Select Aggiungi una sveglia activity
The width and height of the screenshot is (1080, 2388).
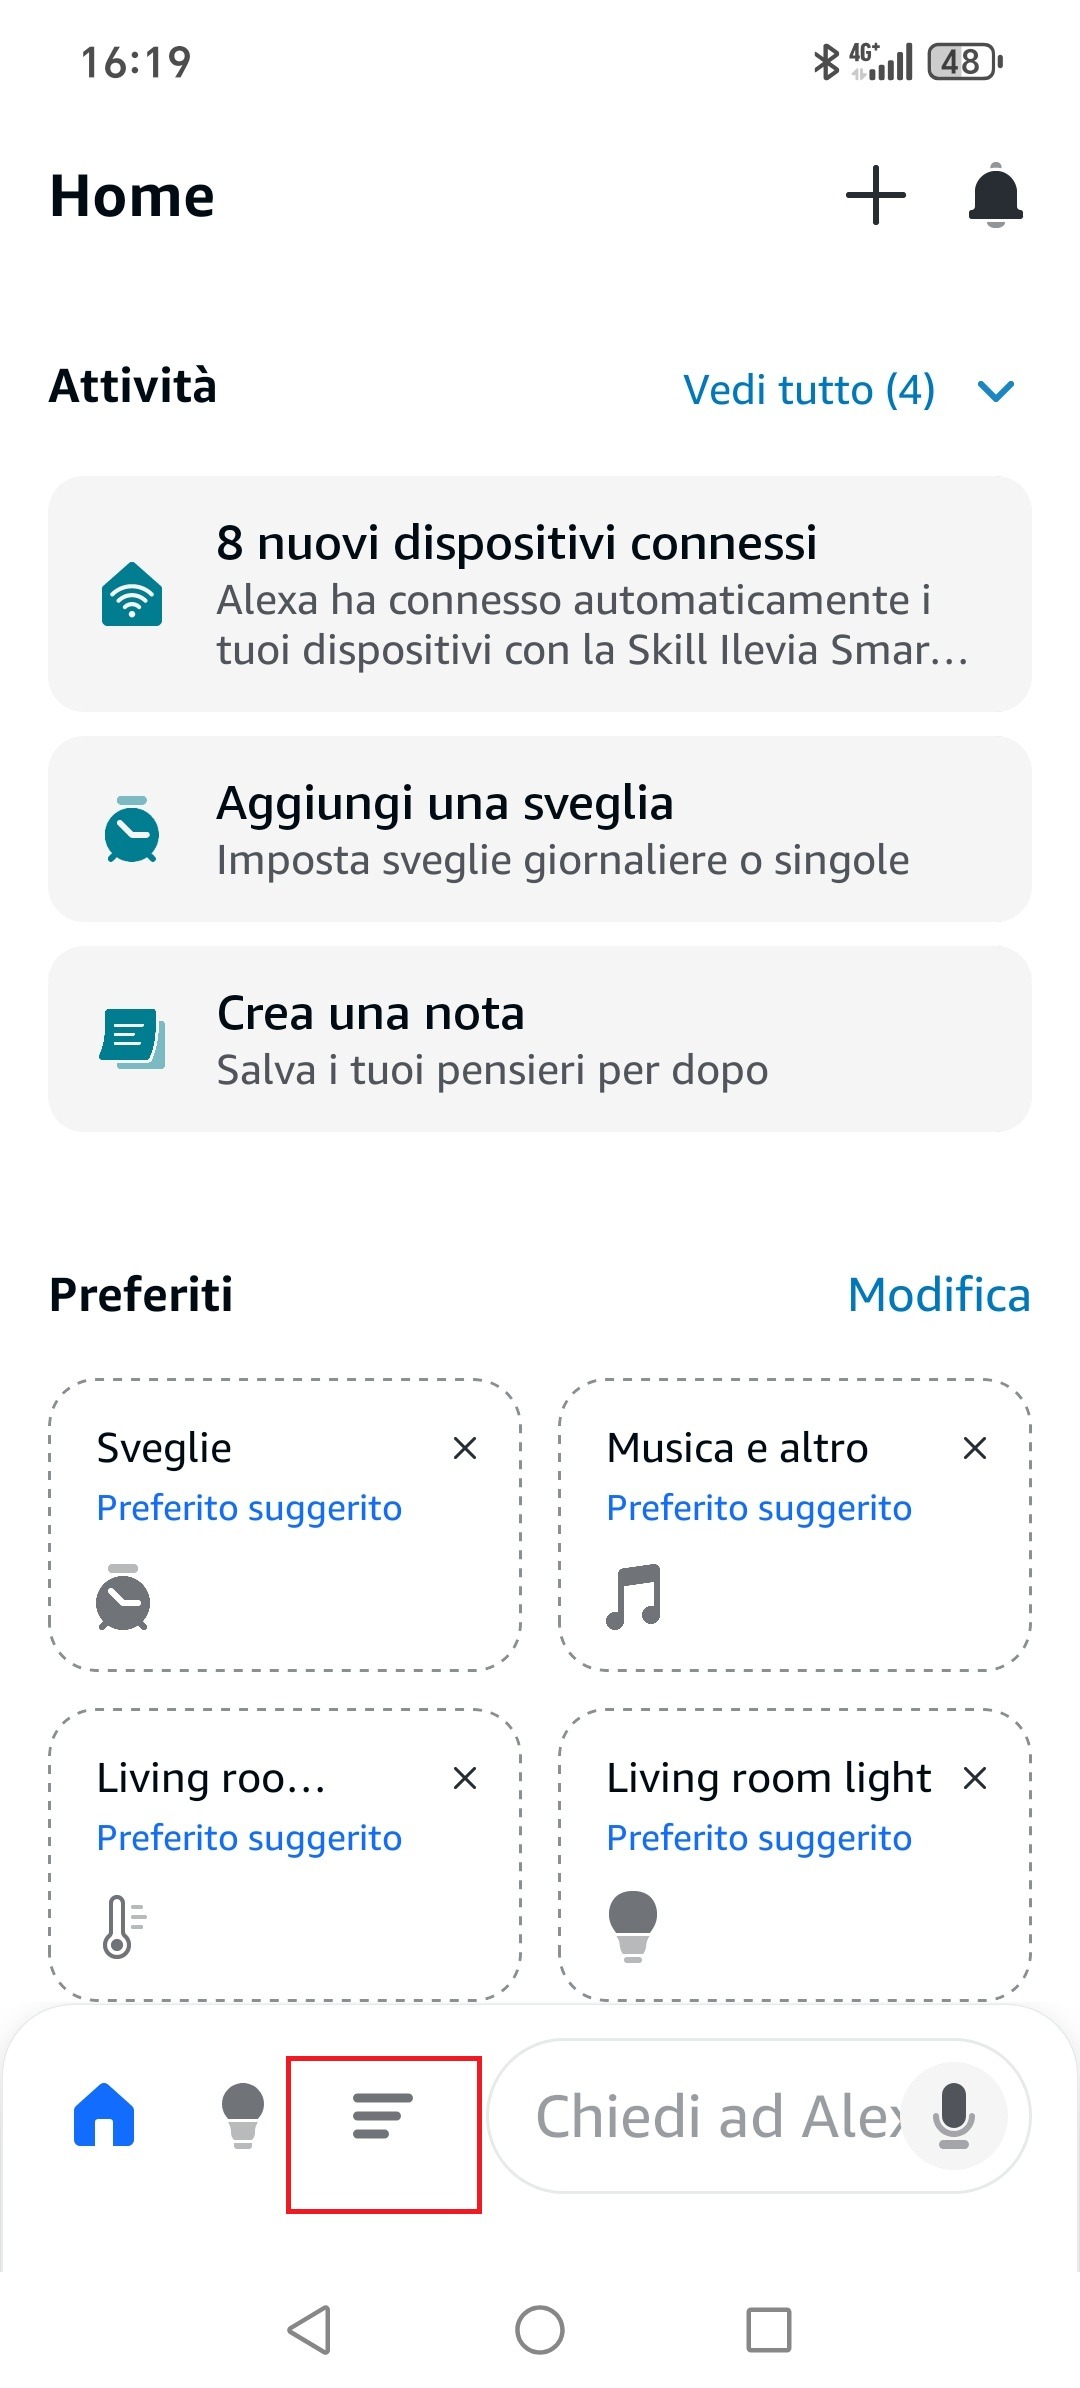click(x=540, y=829)
